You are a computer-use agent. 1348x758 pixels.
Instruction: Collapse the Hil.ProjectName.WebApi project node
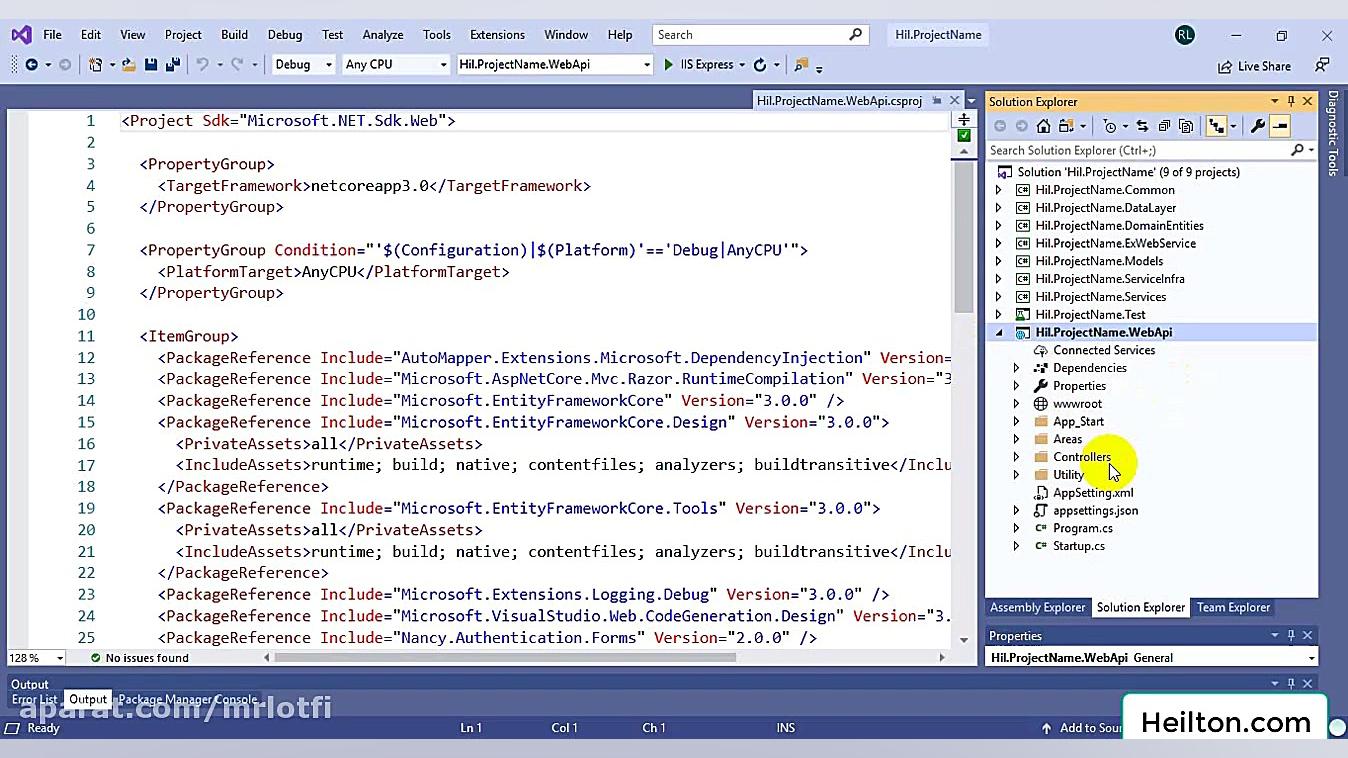[x=998, y=332]
